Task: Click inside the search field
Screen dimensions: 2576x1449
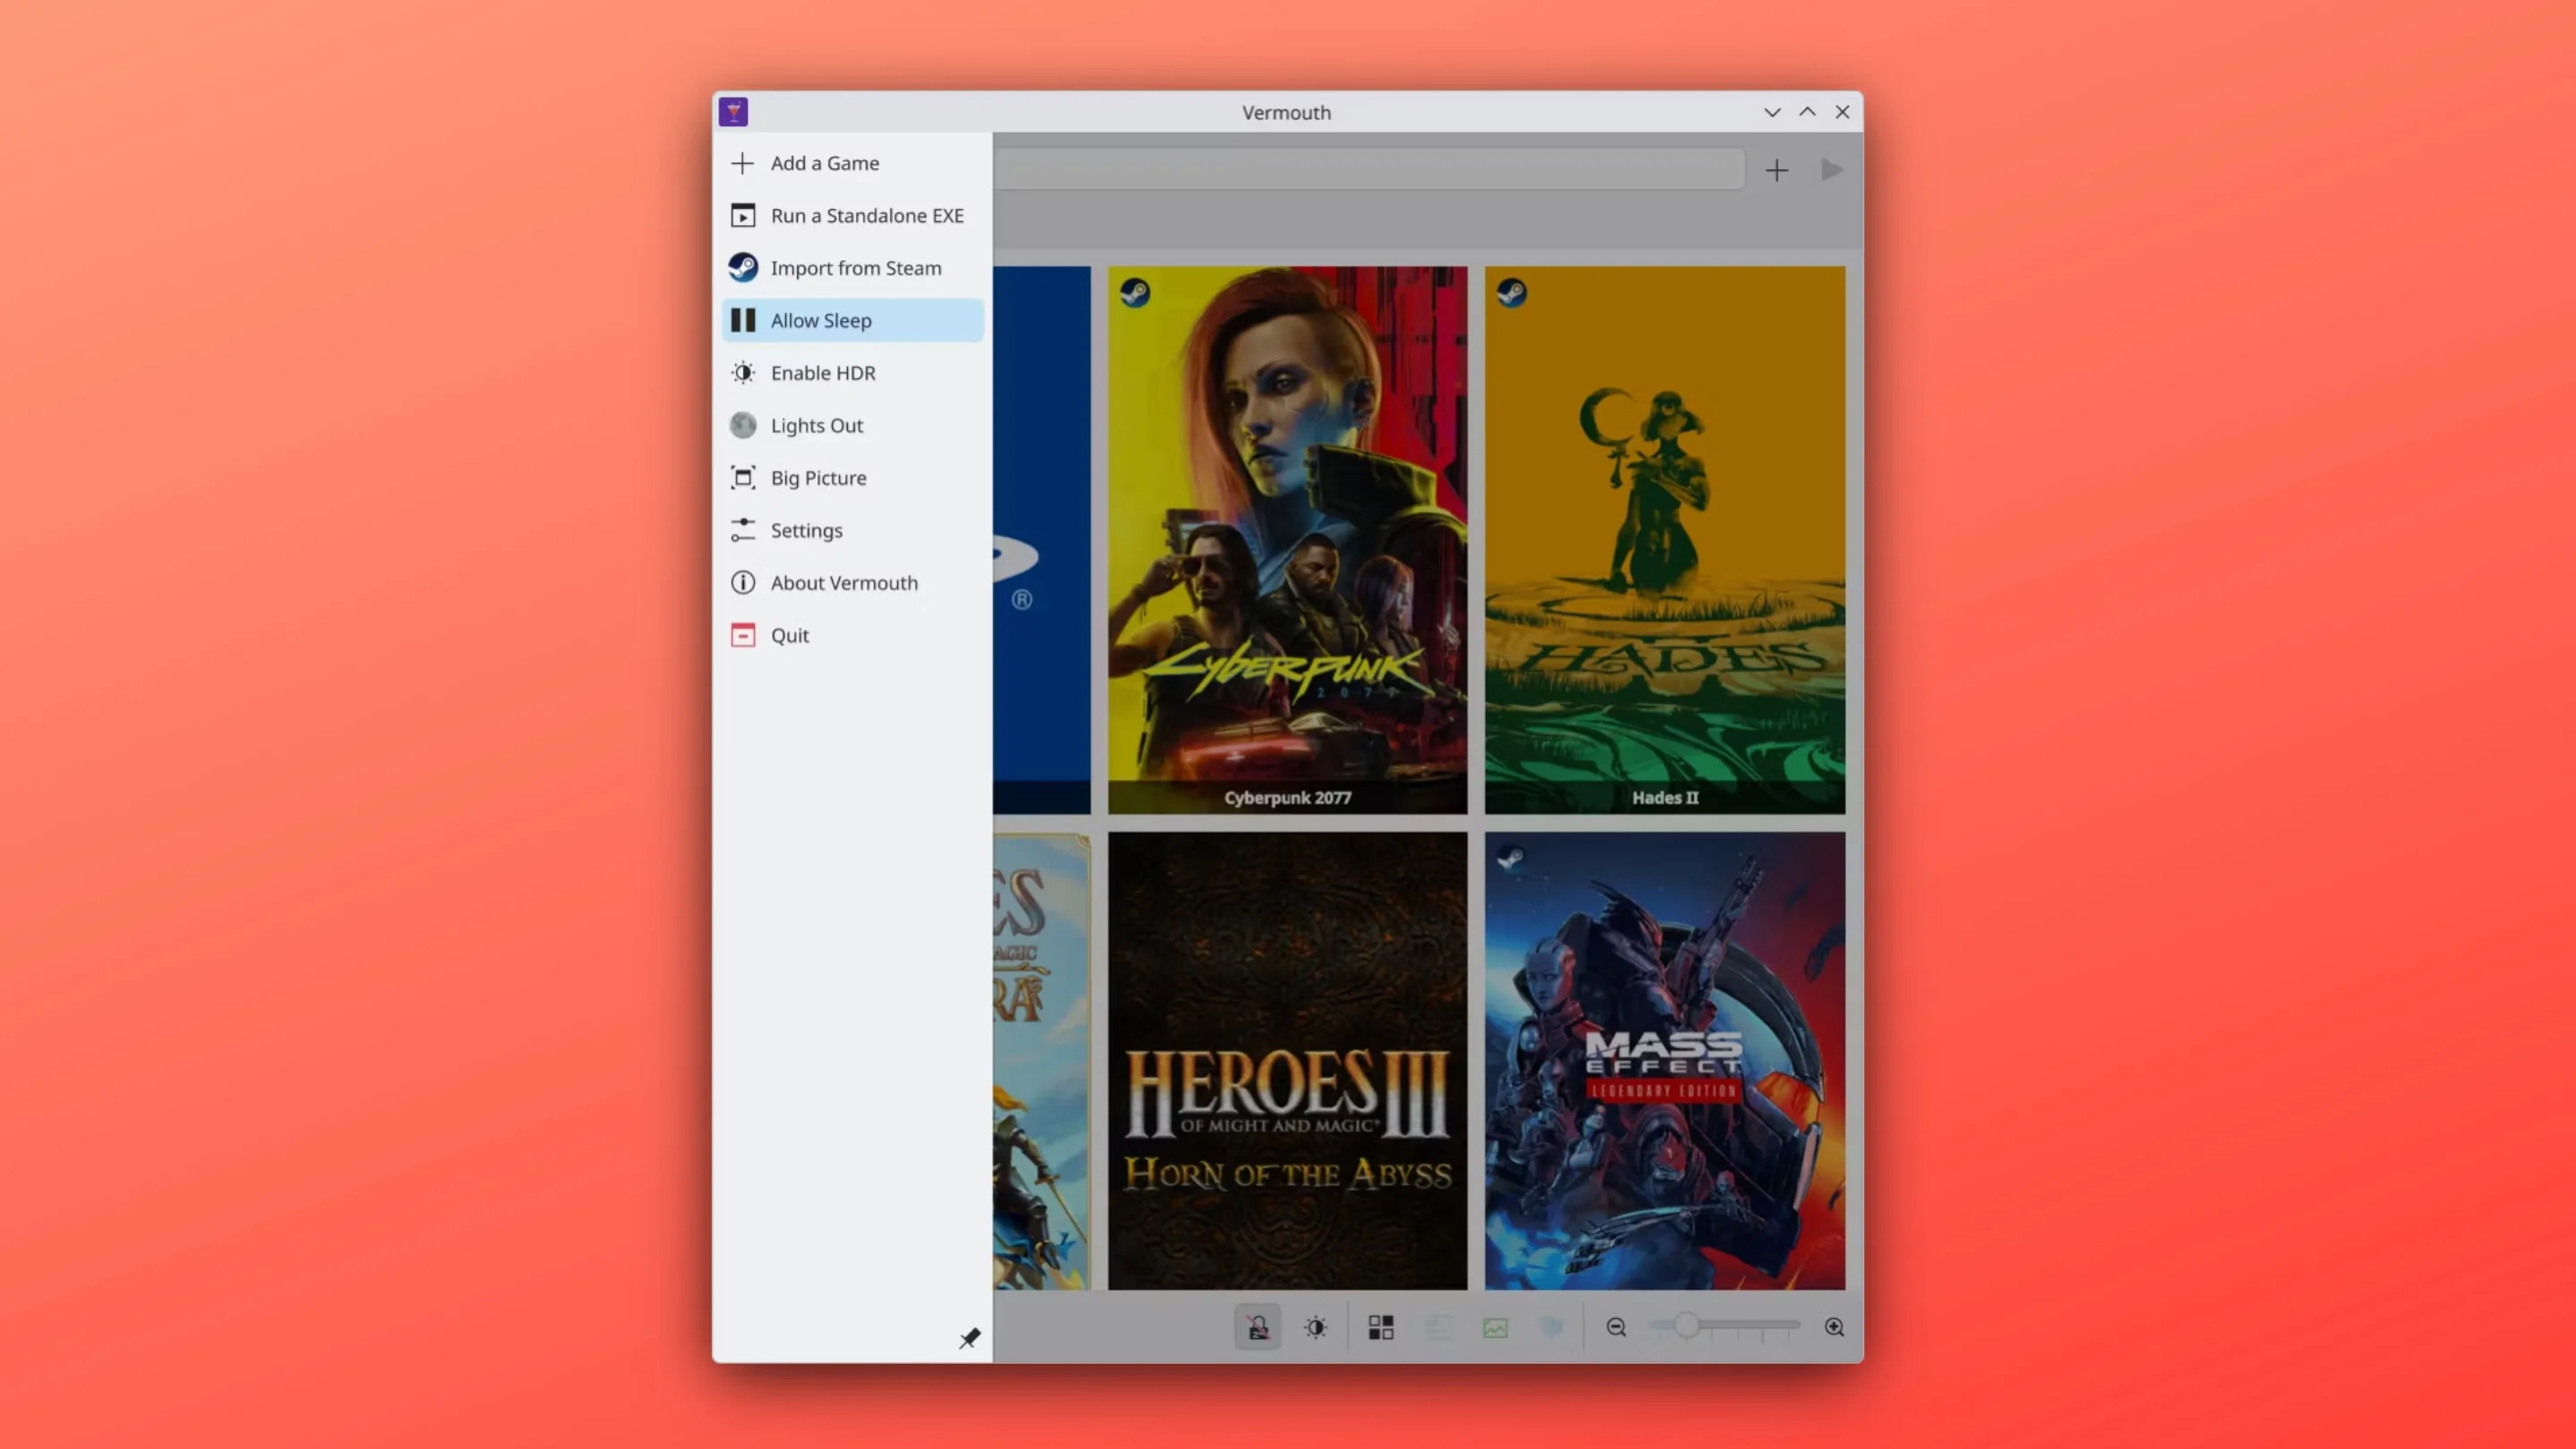Action: [1369, 169]
